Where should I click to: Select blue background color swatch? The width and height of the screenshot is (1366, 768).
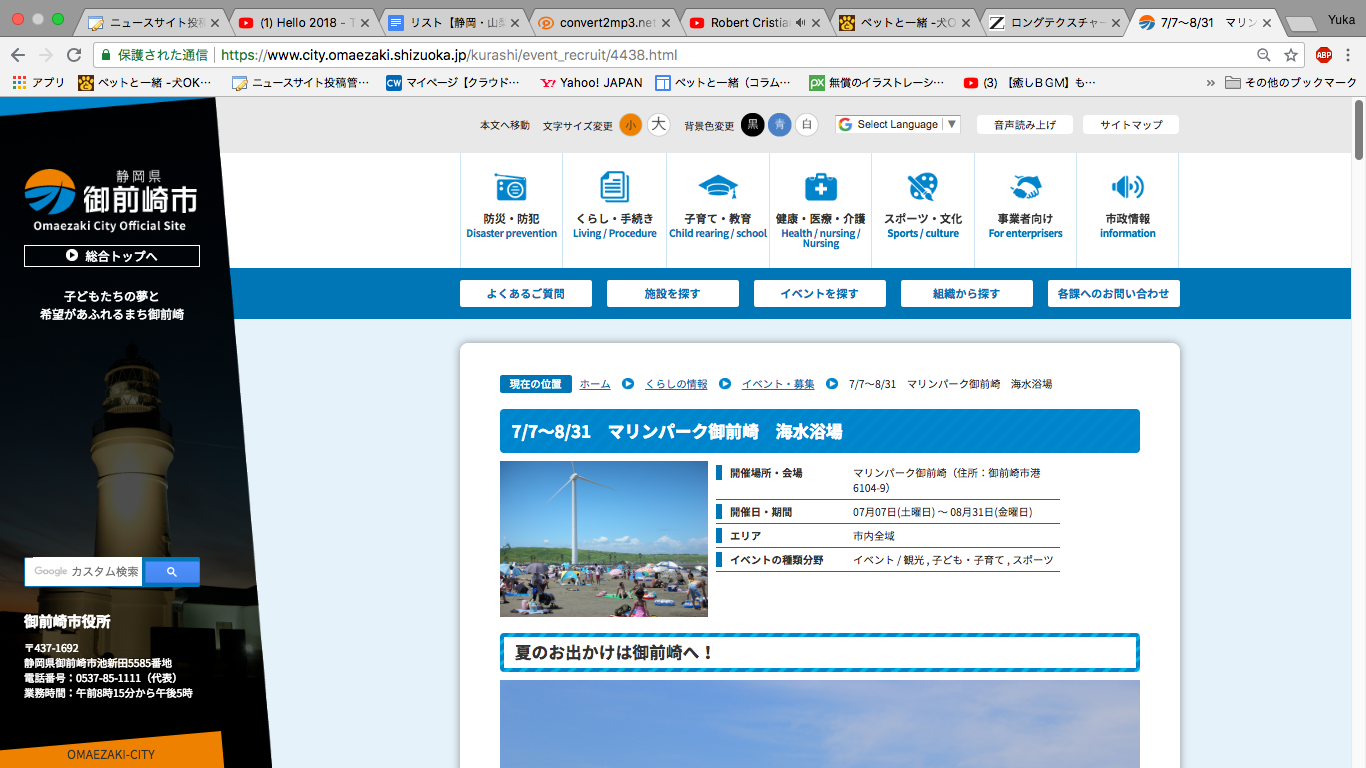point(779,125)
